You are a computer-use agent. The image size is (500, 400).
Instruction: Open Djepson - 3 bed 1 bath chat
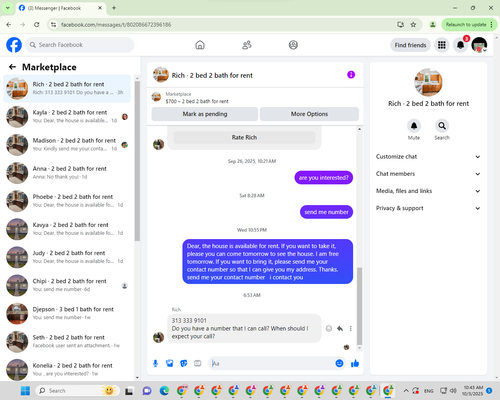(67, 313)
